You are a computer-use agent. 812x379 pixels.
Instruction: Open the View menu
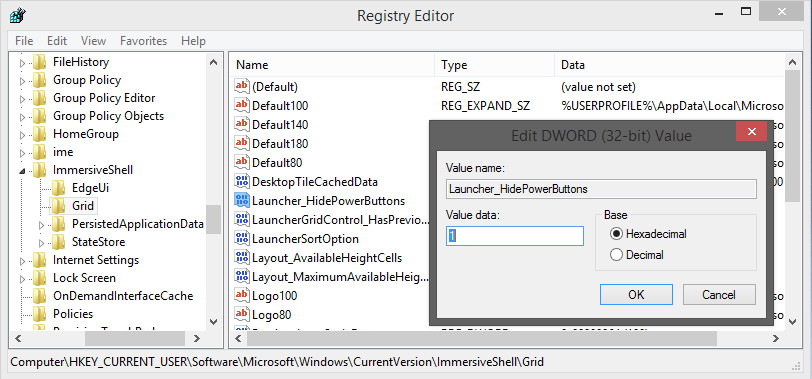[x=93, y=41]
